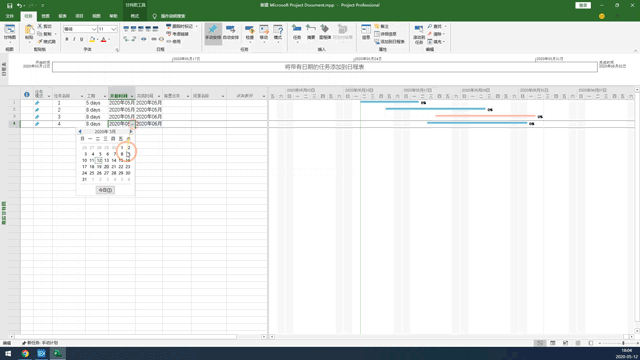Click the red Gantt bar of task 3

coord(485,116)
